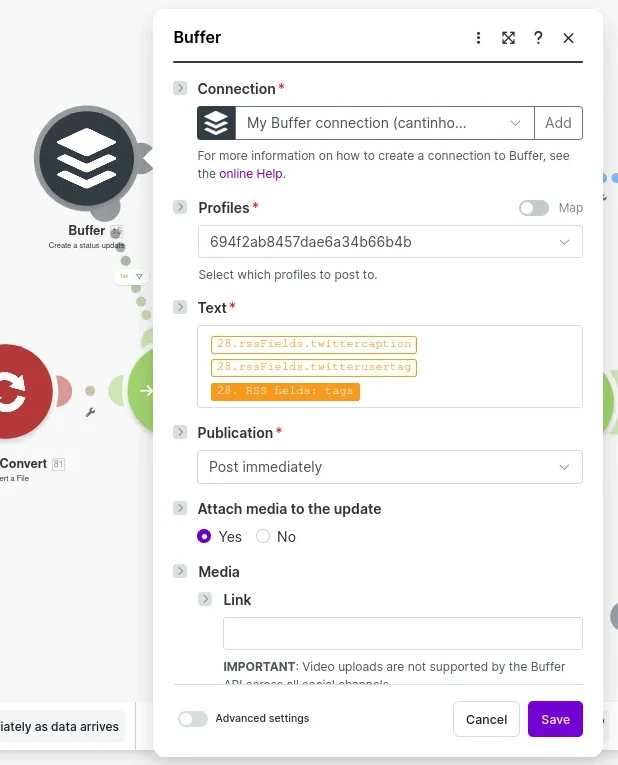Open the Publication 'Post immediately' dropdown

click(390, 467)
